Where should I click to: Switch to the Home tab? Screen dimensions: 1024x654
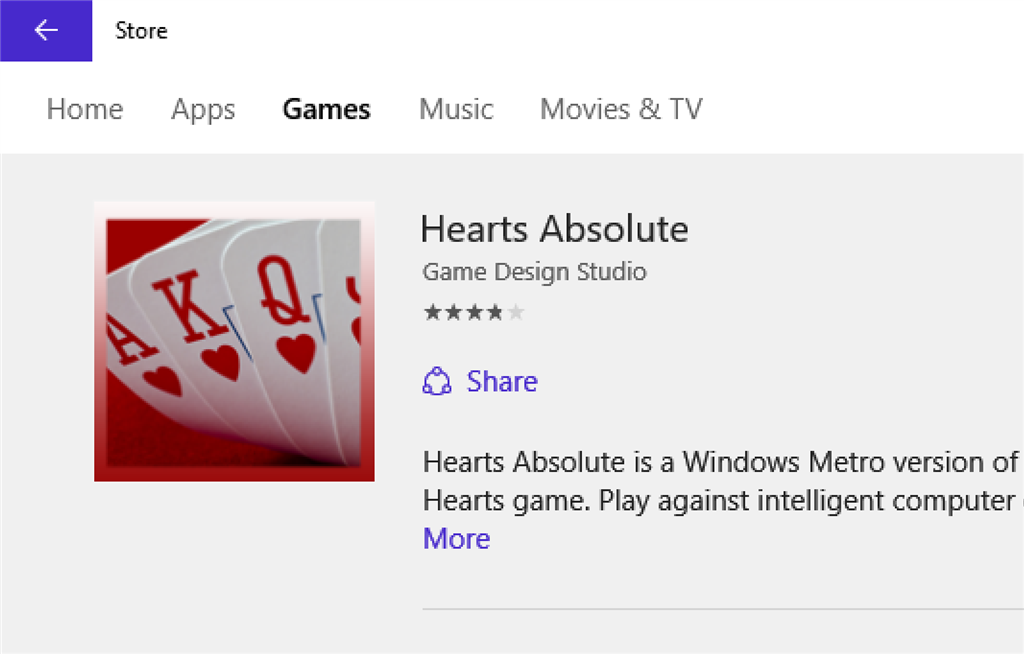pos(85,109)
